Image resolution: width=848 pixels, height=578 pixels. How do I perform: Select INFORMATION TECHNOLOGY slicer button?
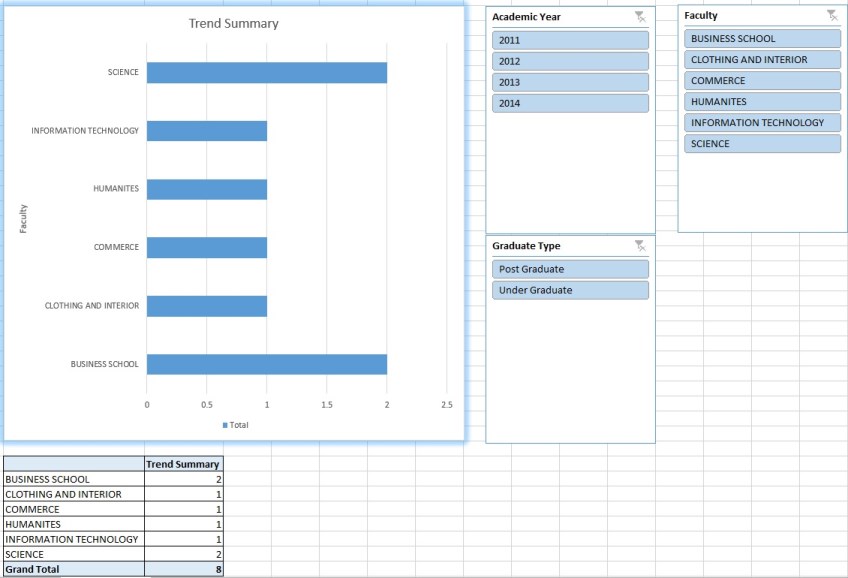(x=762, y=122)
